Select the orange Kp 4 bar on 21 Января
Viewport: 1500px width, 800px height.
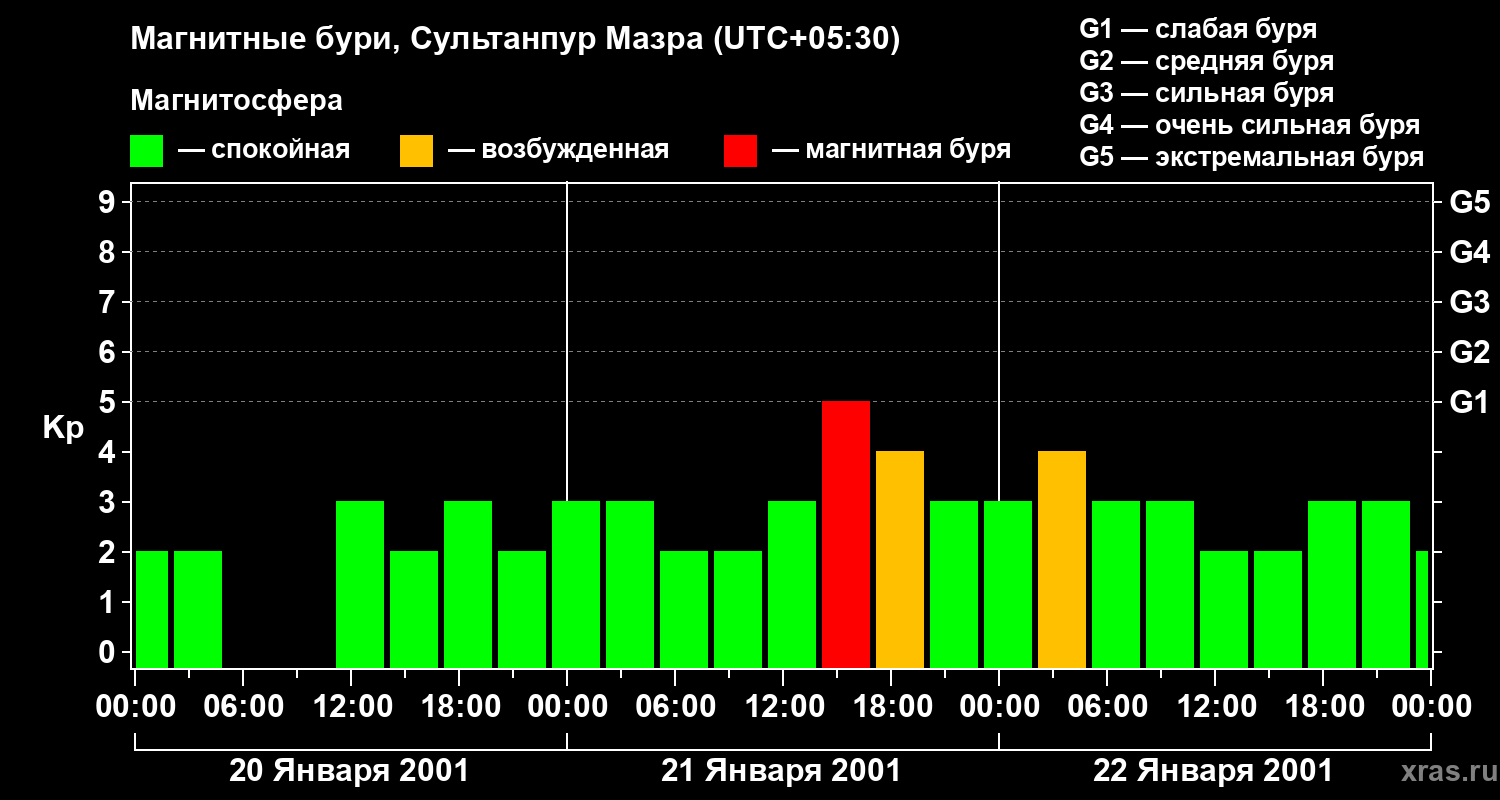(900, 560)
